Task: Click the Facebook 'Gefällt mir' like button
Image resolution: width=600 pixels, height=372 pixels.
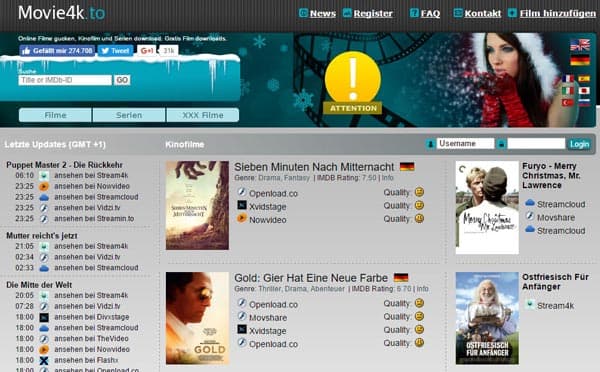Action: [57, 51]
